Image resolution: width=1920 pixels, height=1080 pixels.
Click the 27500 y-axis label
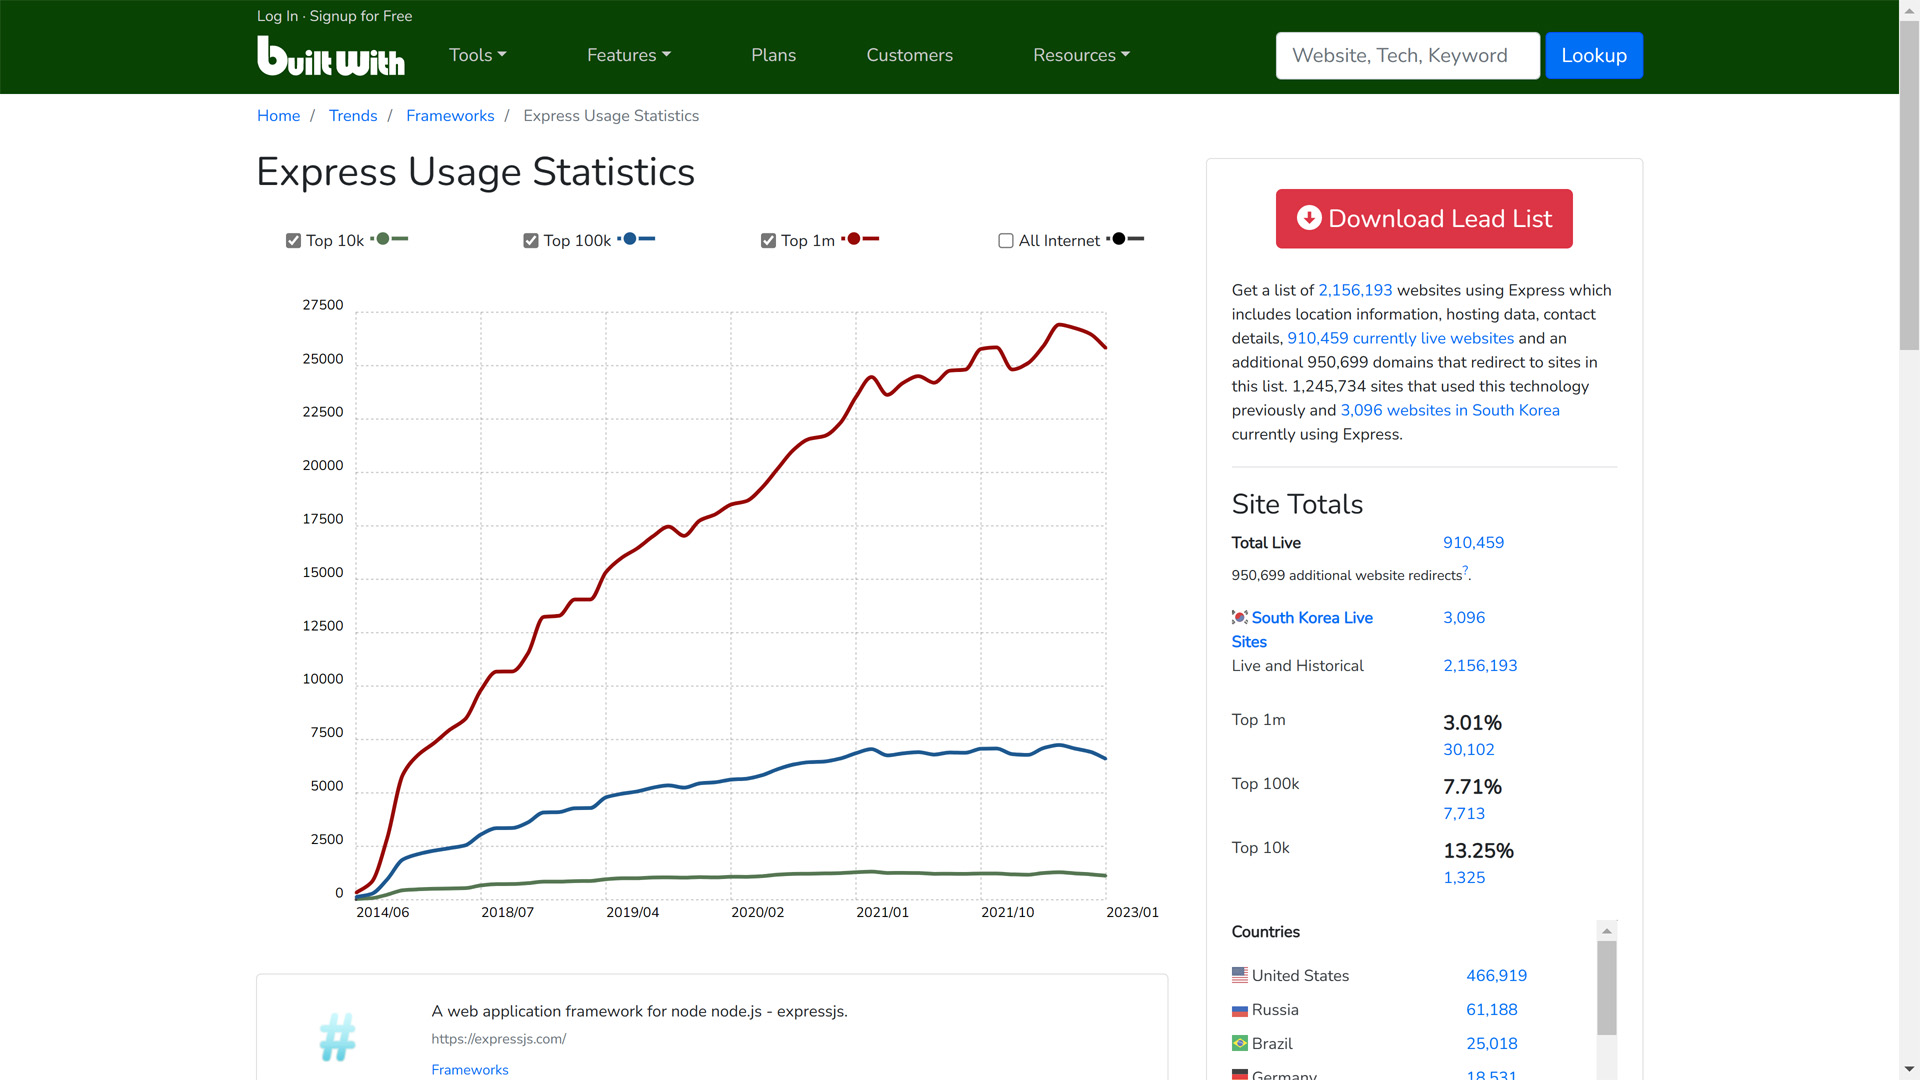322,305
